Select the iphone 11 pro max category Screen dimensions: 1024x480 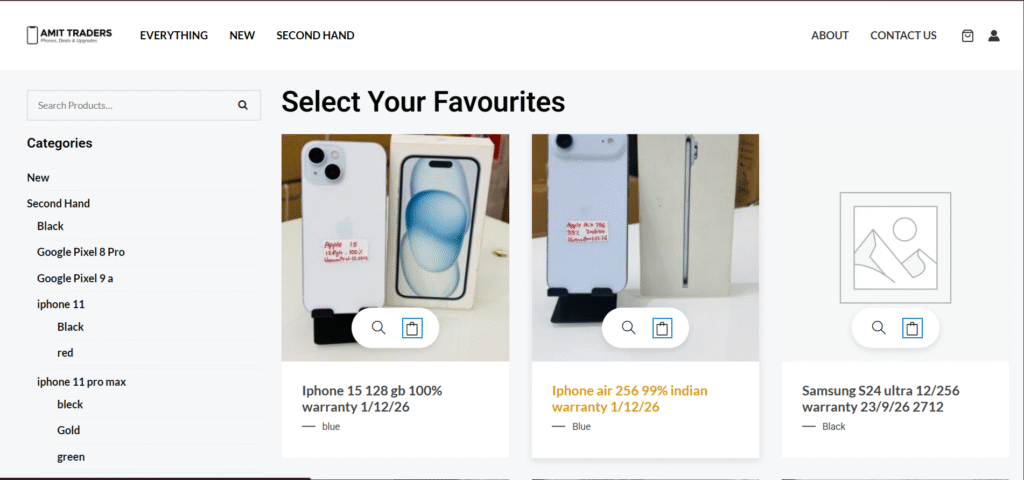[82, 381]
